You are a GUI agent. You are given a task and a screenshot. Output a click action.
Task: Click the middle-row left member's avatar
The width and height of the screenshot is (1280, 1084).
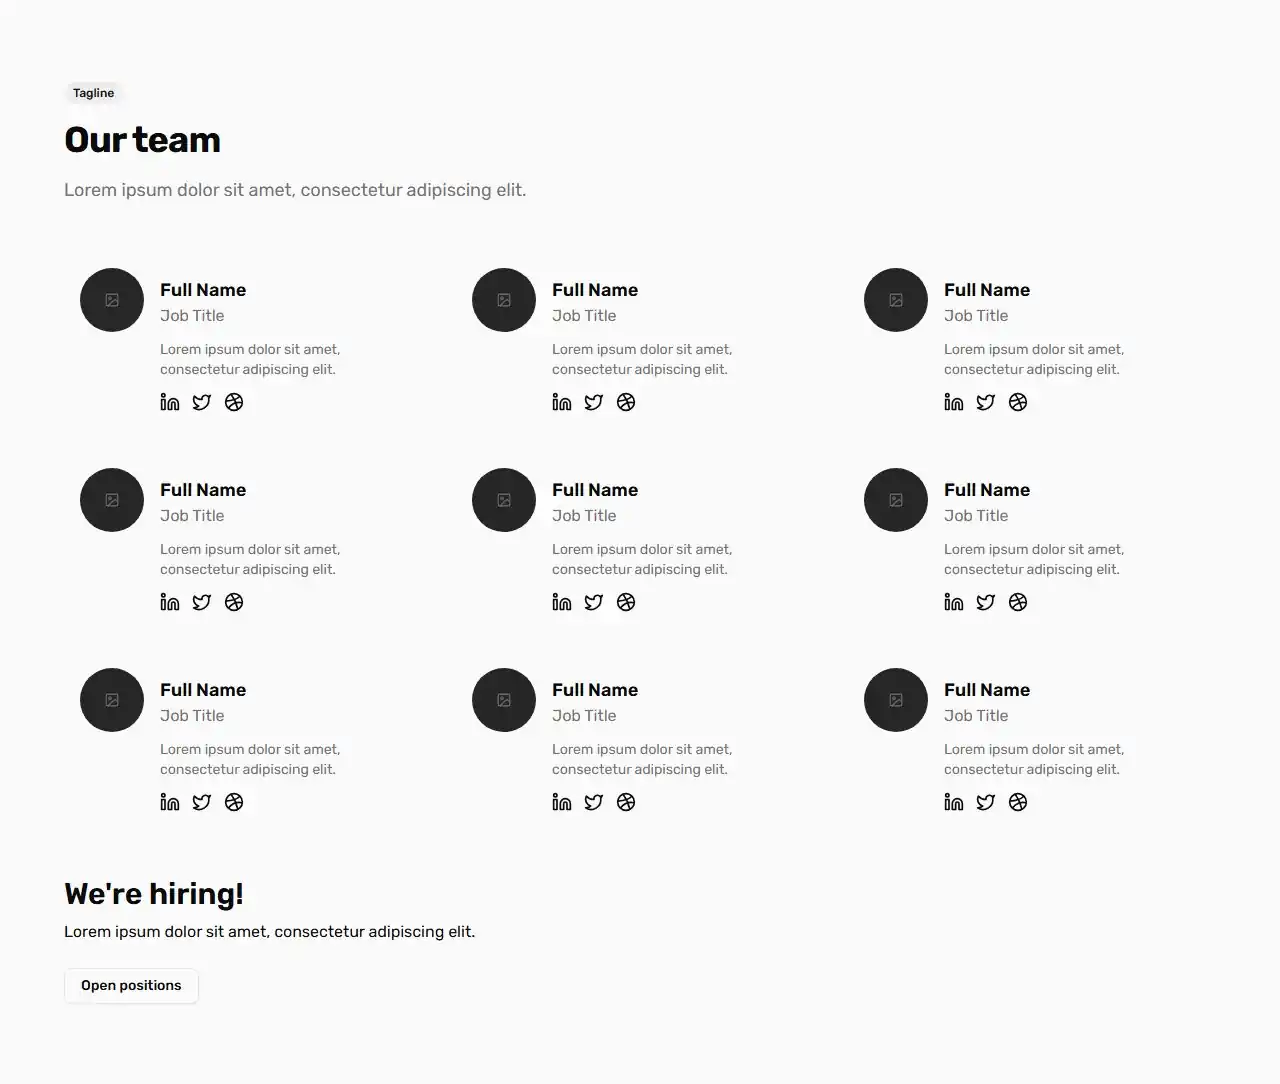pyautogui.click(x=112, y=500)
